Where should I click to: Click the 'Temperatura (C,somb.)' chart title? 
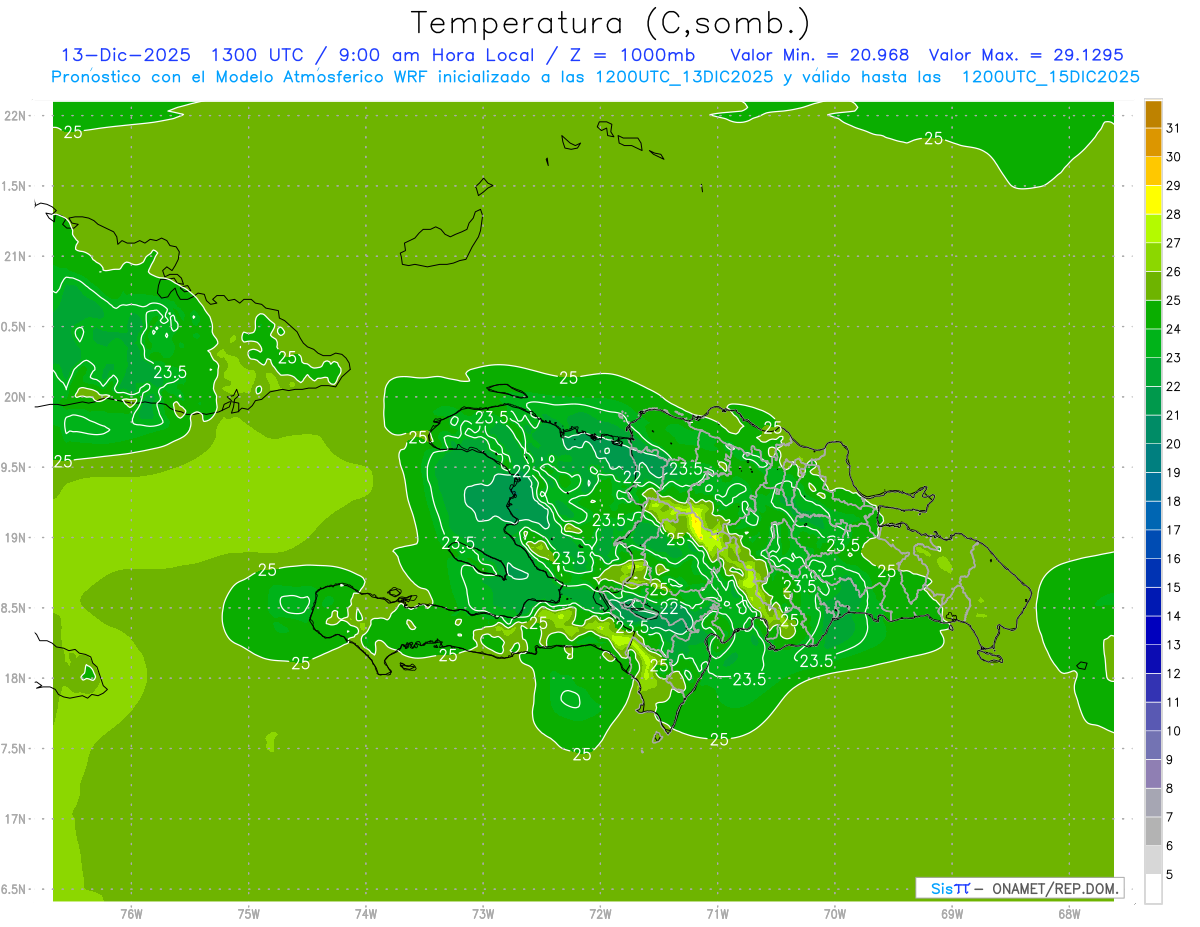coord(611,23)
